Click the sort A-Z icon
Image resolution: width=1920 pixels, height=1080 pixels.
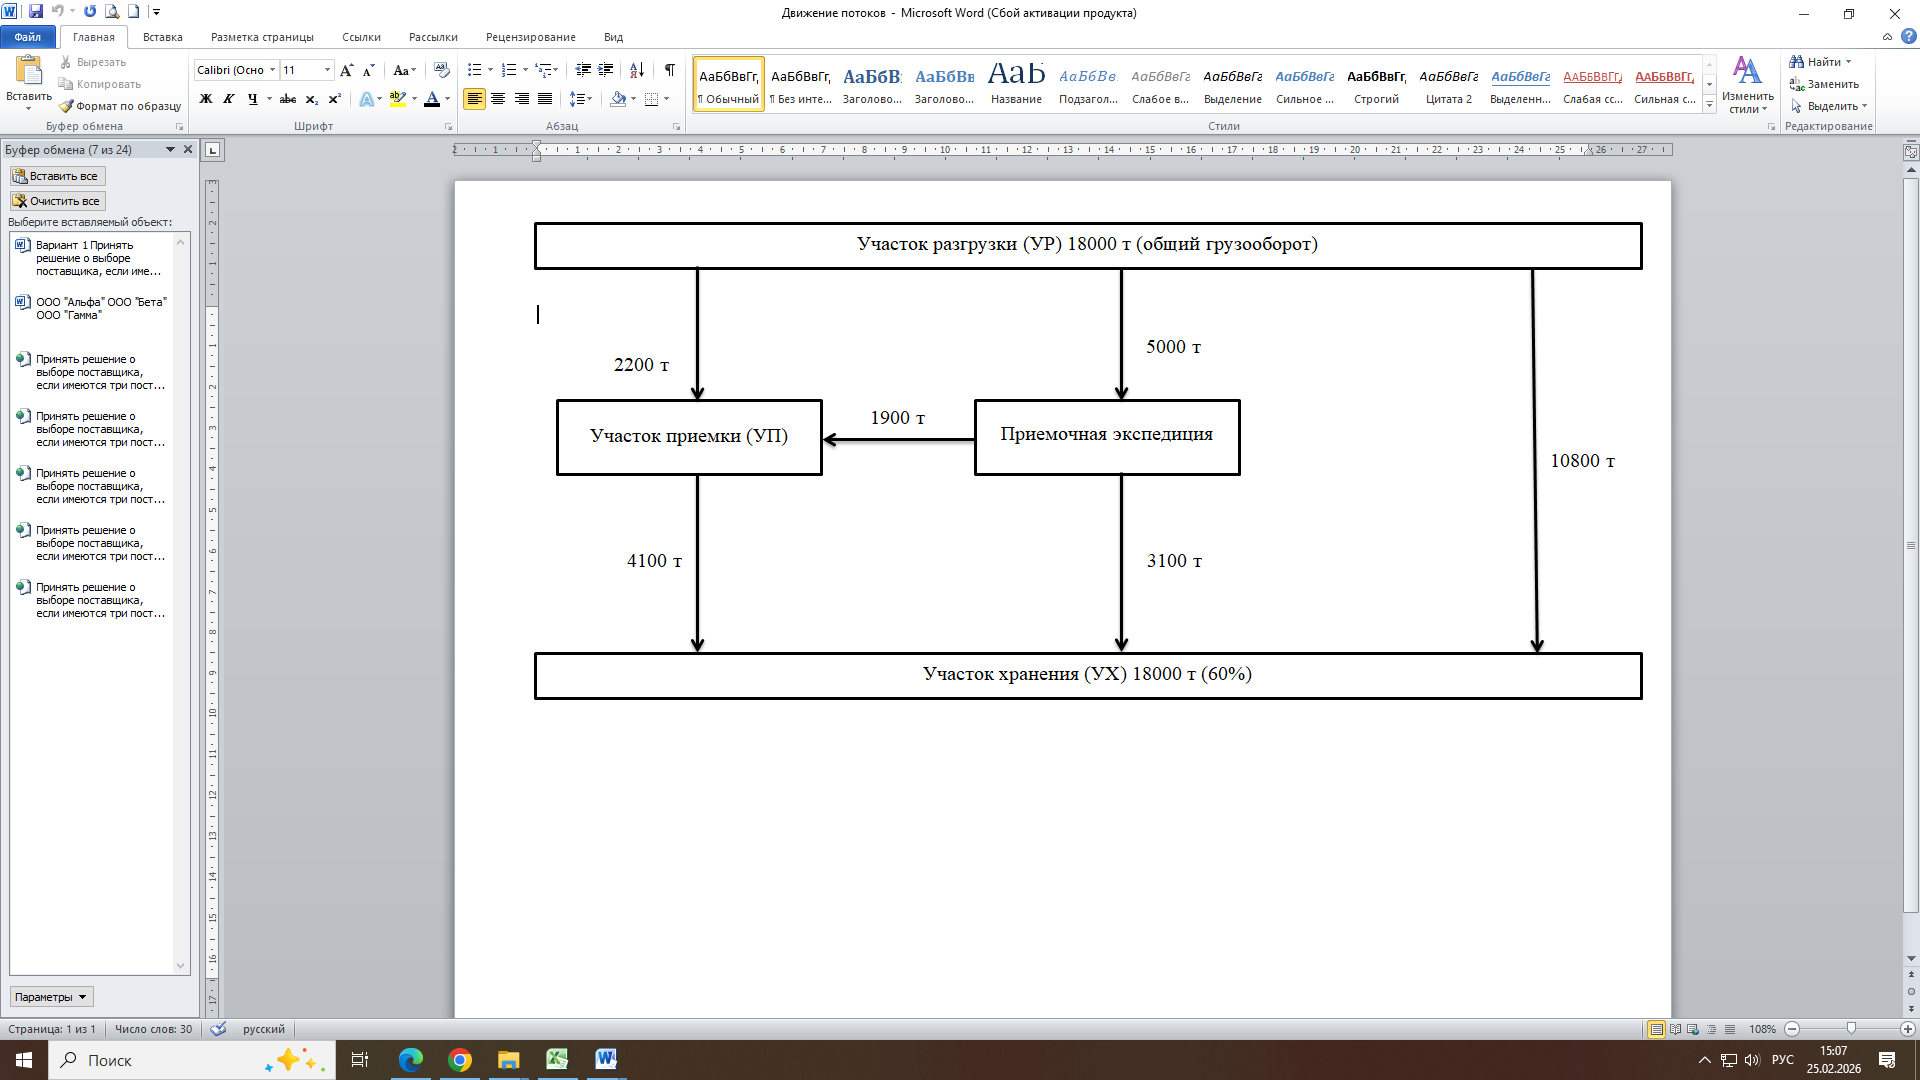(x=637, y=70)
